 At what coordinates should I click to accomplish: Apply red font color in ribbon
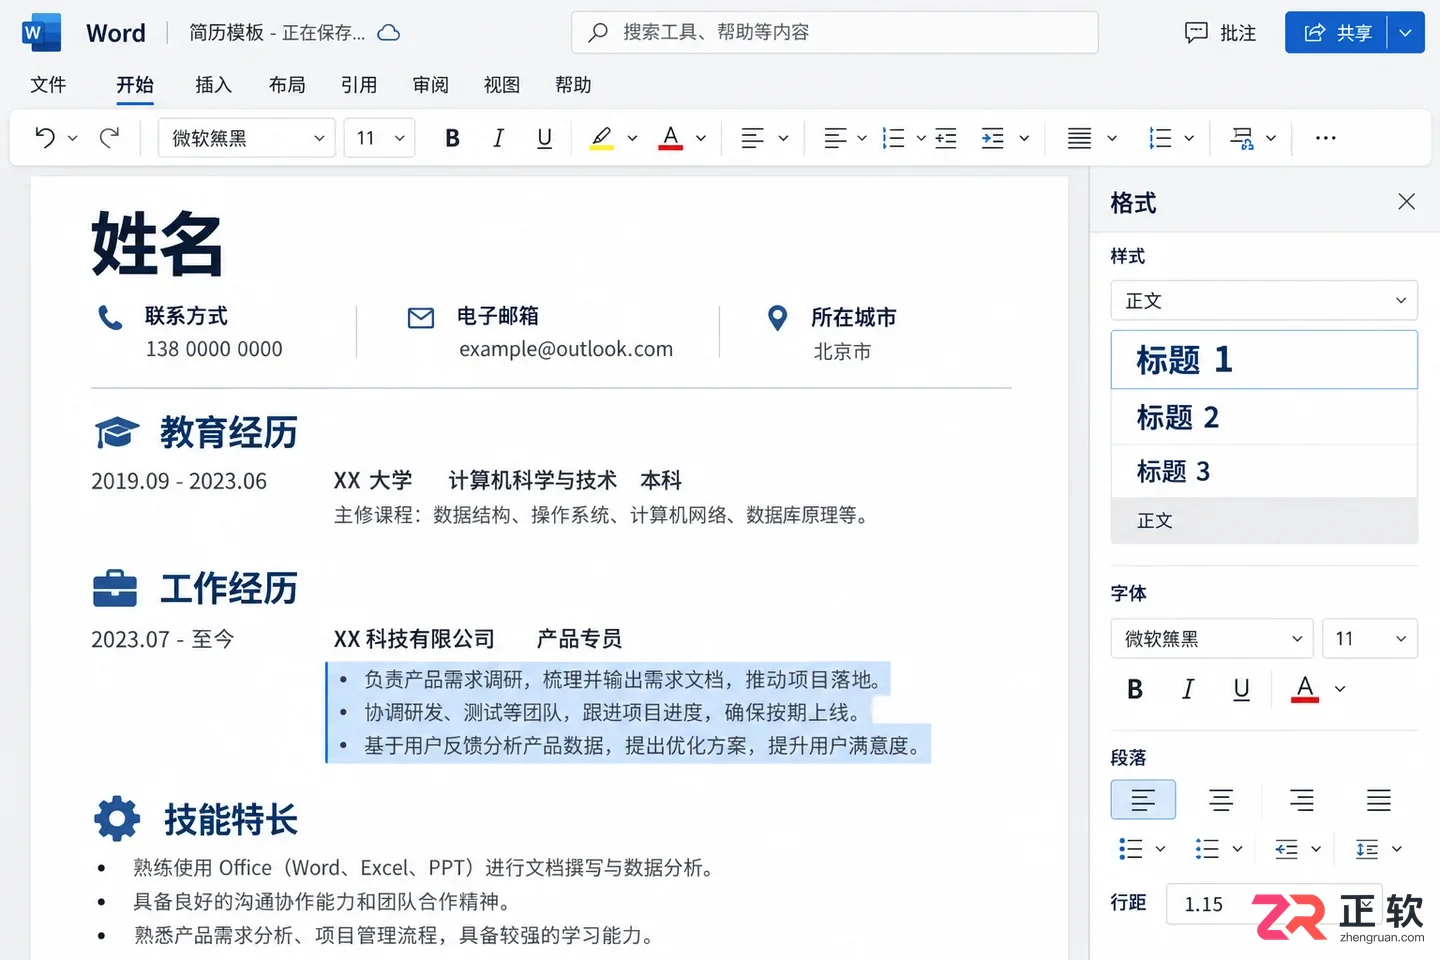pos(671,138)
